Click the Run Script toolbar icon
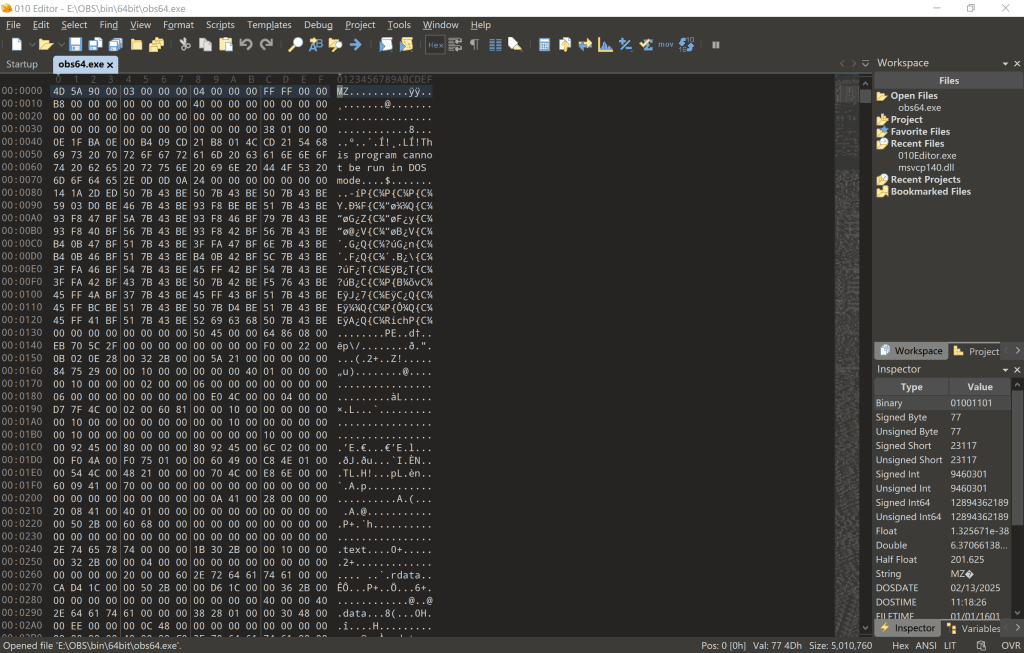 pos(386,44)
